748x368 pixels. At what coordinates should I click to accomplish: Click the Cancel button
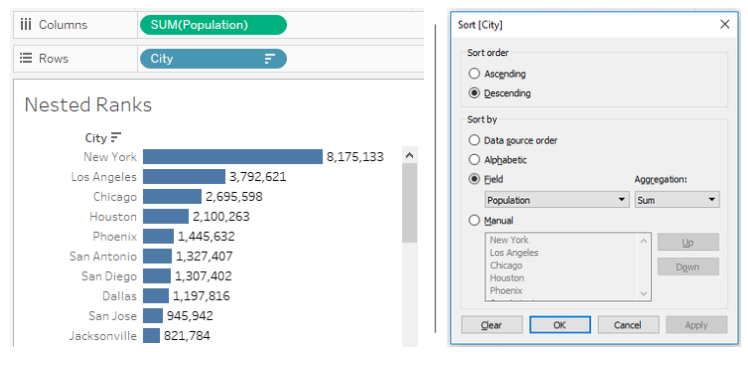tap(628, 325)
